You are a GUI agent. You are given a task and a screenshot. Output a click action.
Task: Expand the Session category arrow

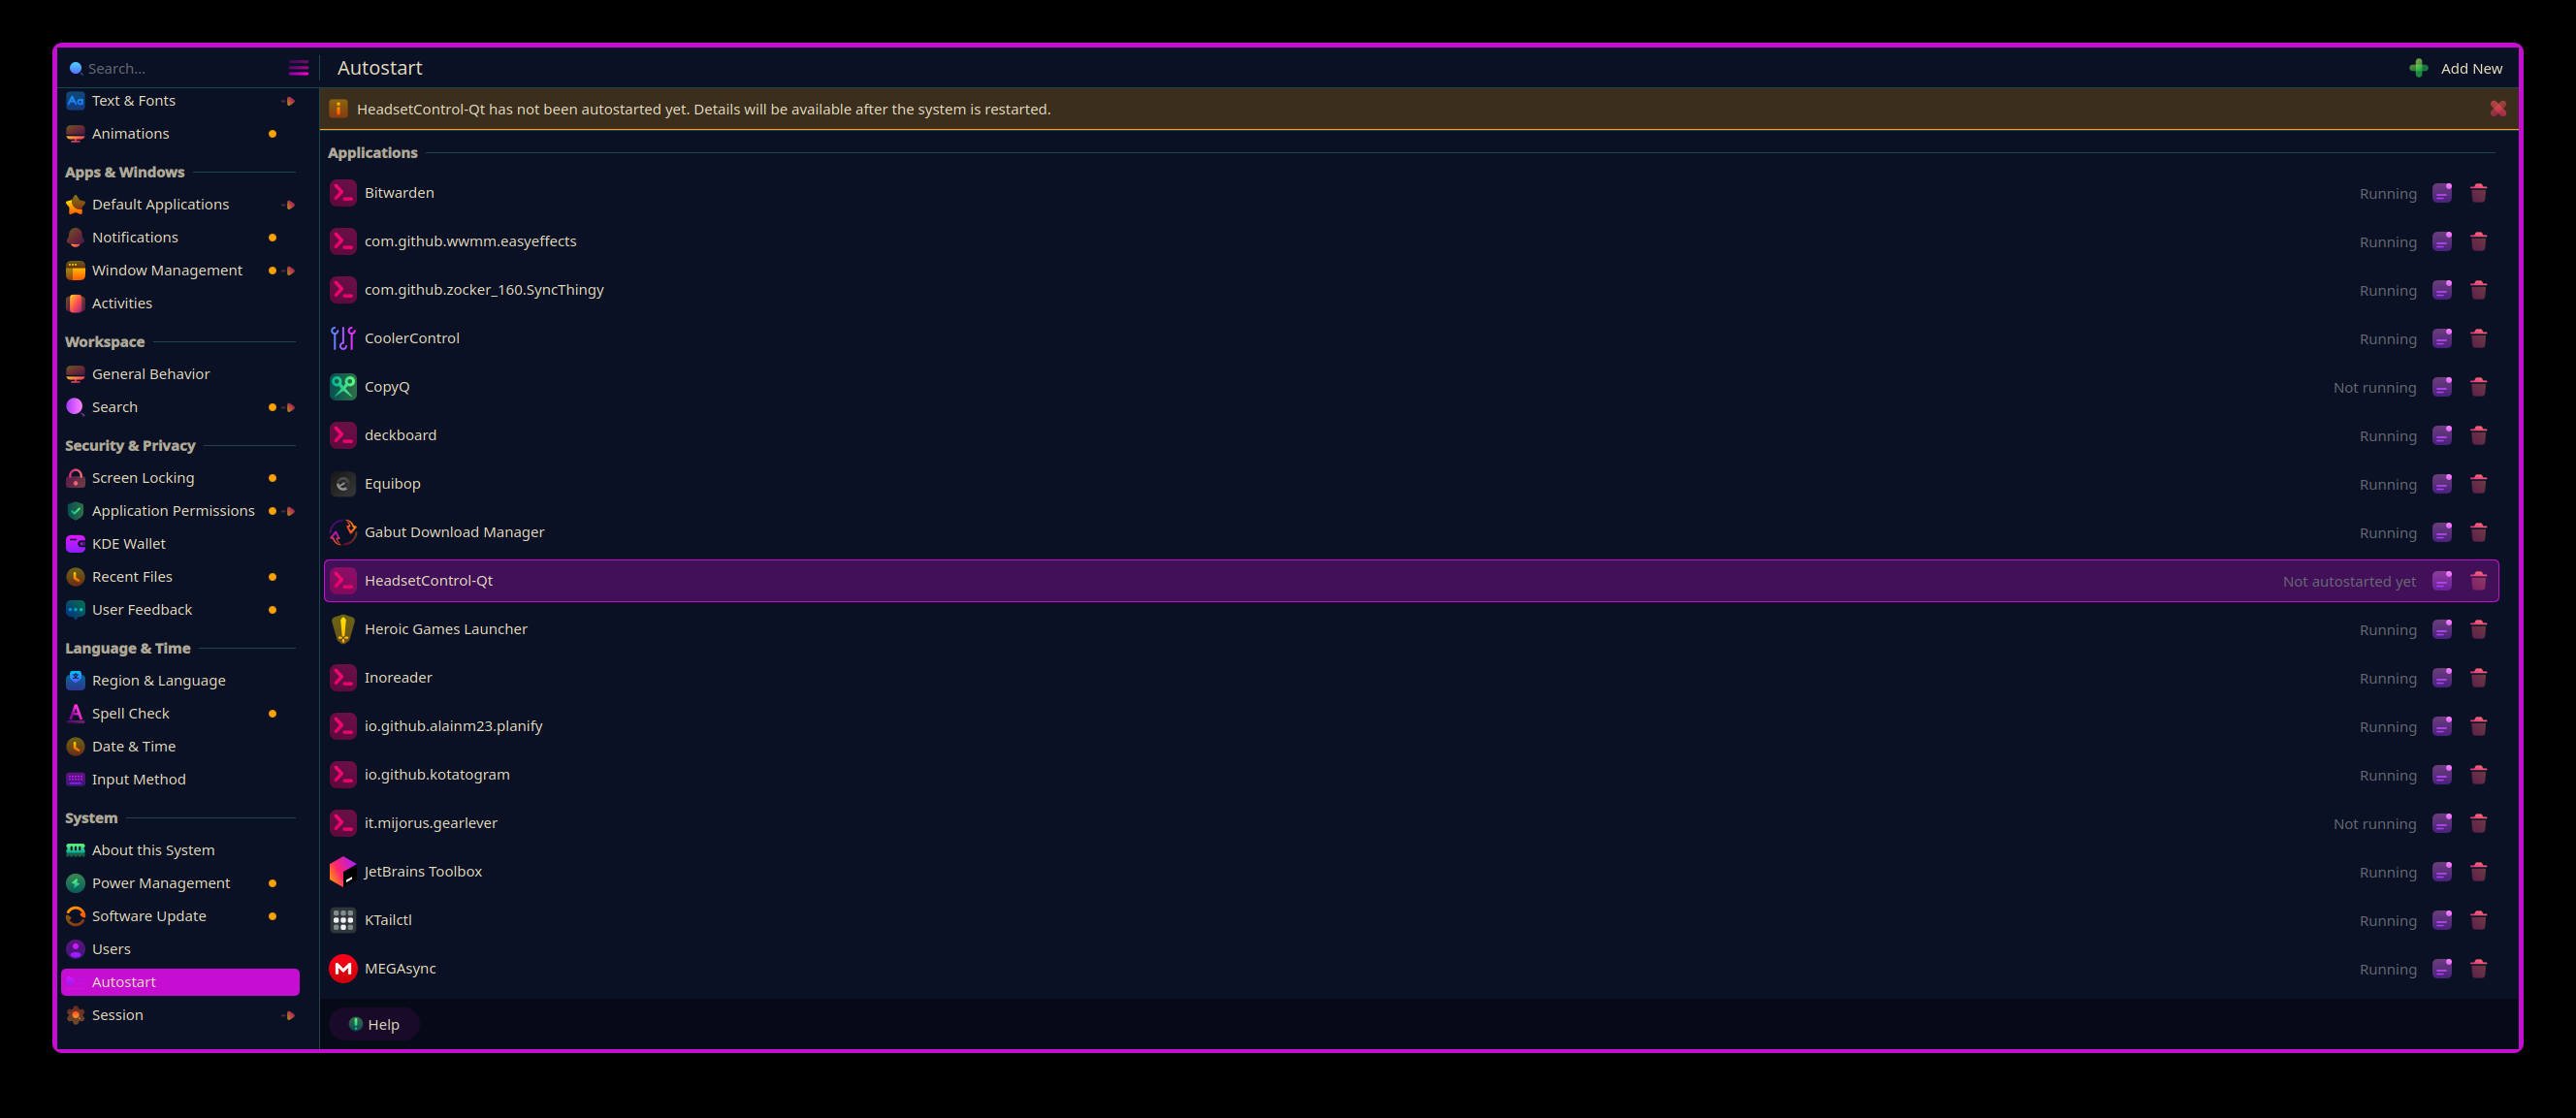tap(290, 1015)
